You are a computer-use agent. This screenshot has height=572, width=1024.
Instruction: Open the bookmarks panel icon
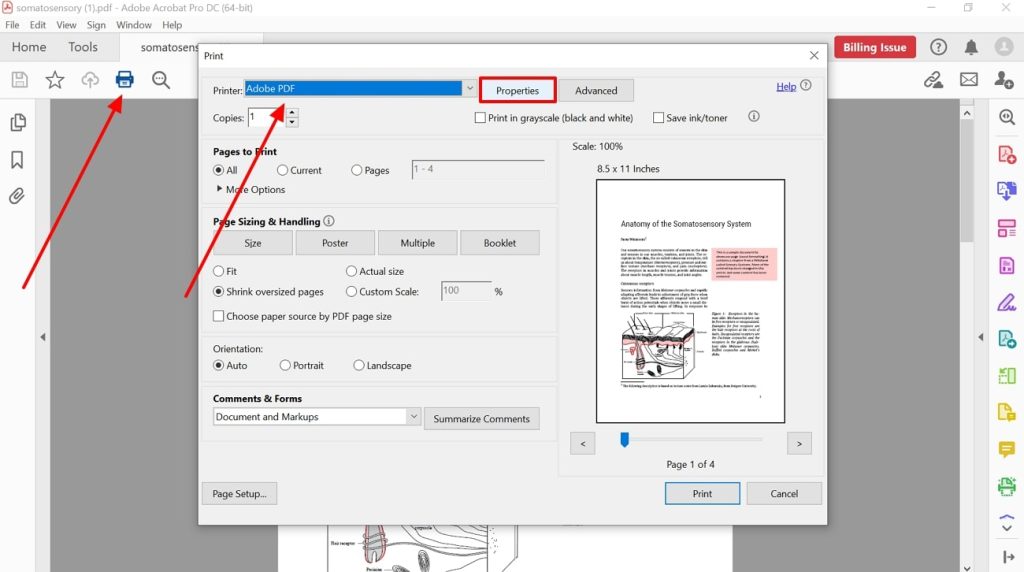(x=17, y=160)
